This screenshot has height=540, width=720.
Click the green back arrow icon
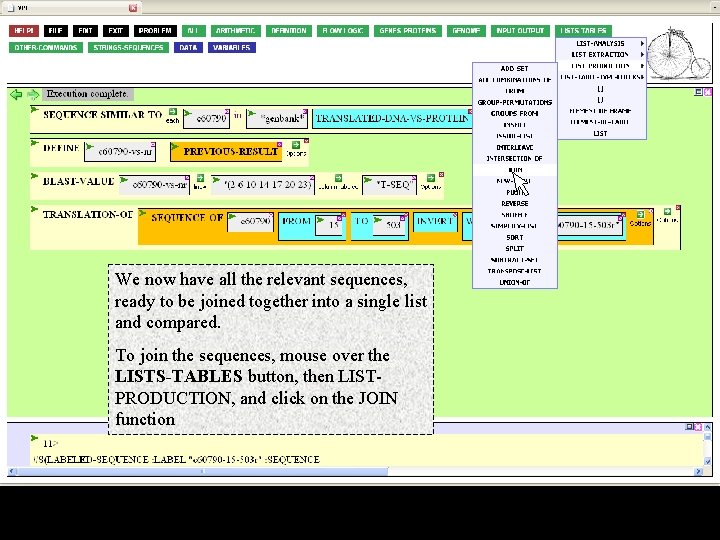[16, 95]
